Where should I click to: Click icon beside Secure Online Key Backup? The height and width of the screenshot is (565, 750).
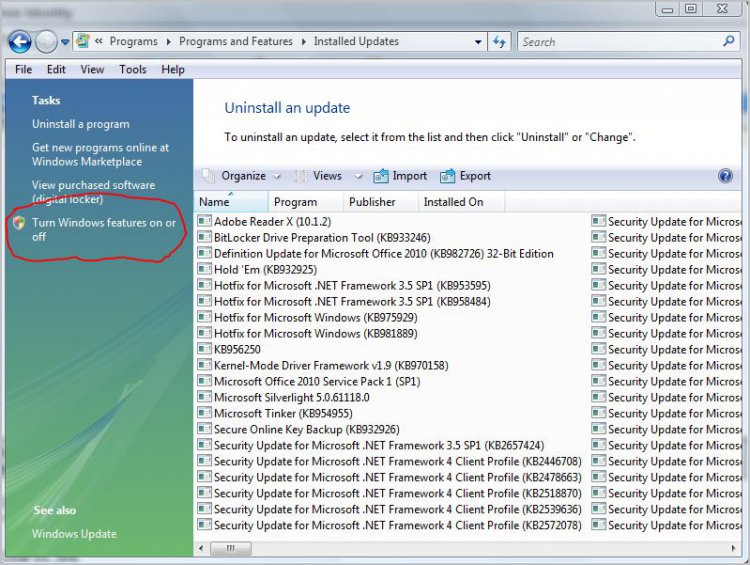(204, 430)
